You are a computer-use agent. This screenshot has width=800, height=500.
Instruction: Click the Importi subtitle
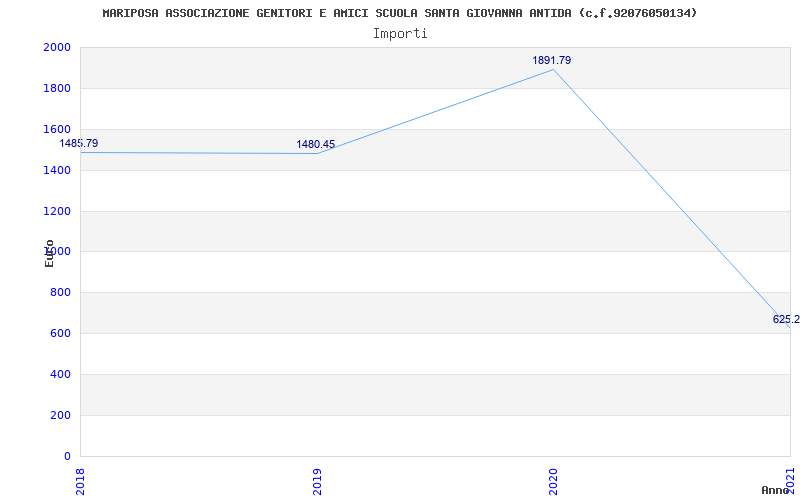click(x=400, y=34)
